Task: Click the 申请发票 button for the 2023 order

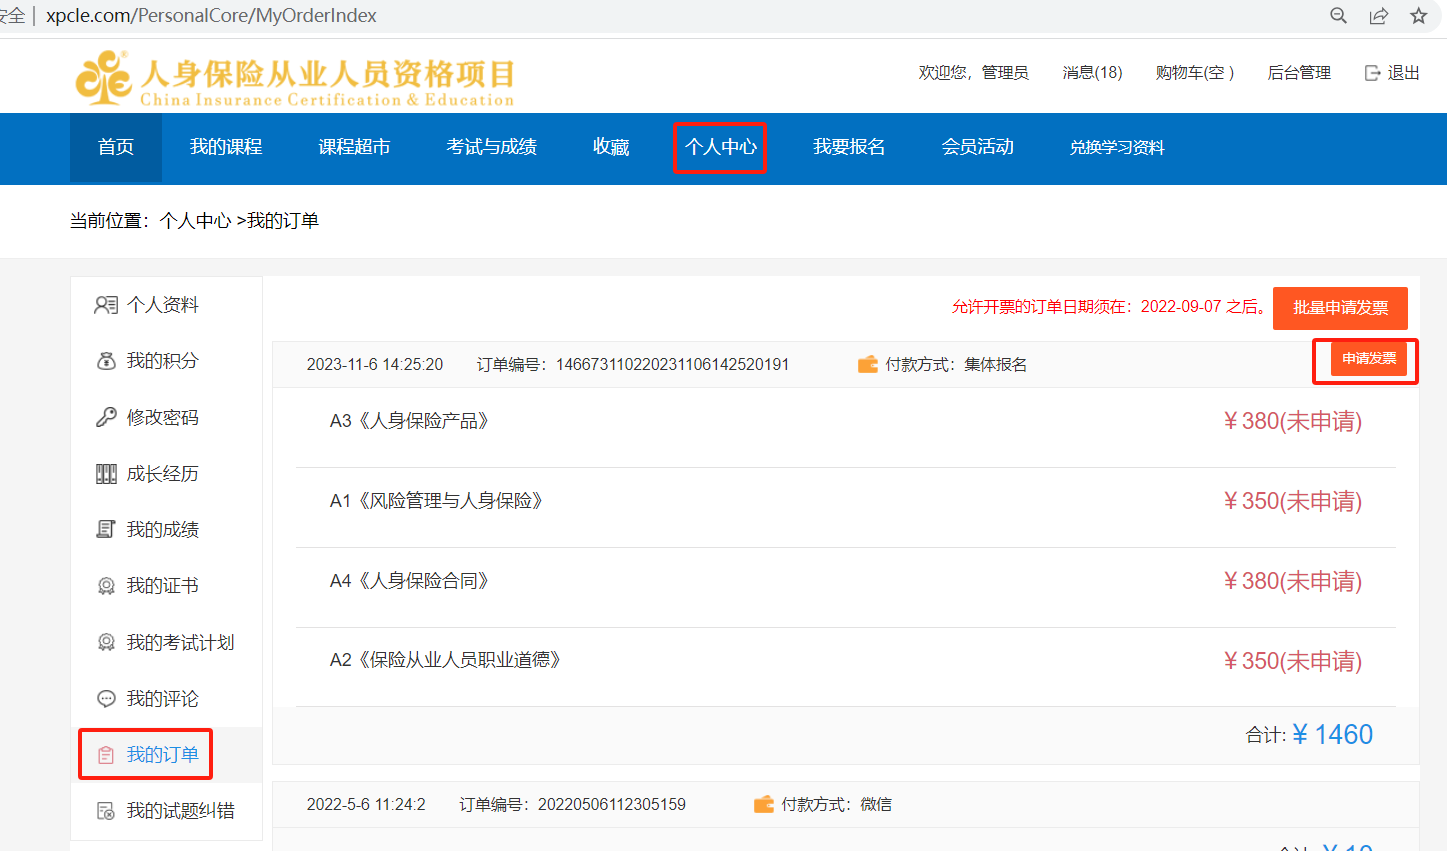Action: pos(1370,358)
